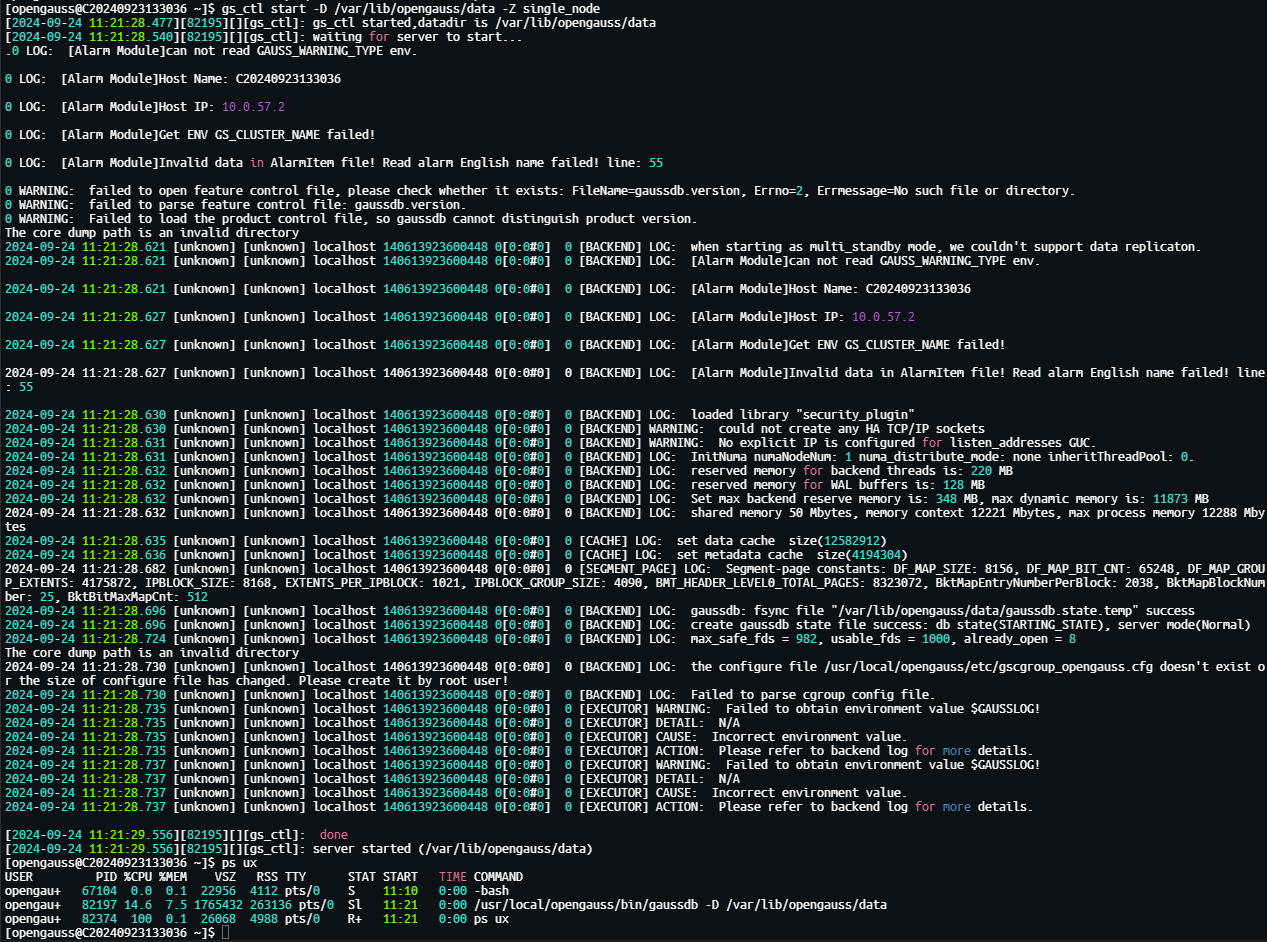The height and width of the screenshot is (942, 1267).
Task: Click 'reserved memory for WAL buffers is: 128 MB'
Action: click(837, 484)
